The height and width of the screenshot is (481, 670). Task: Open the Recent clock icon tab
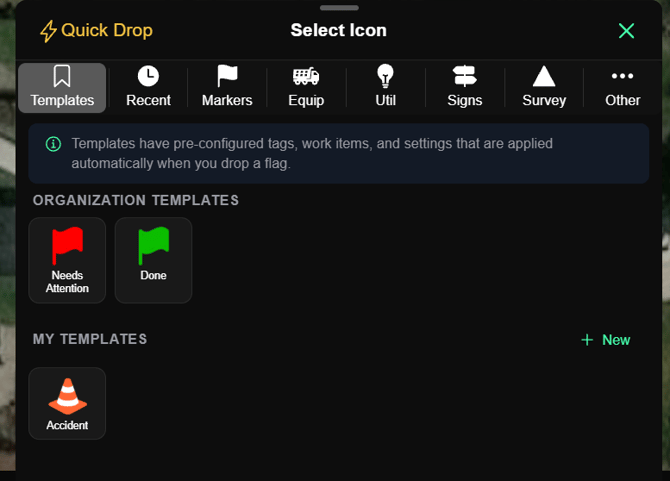[x=148, y=87]
